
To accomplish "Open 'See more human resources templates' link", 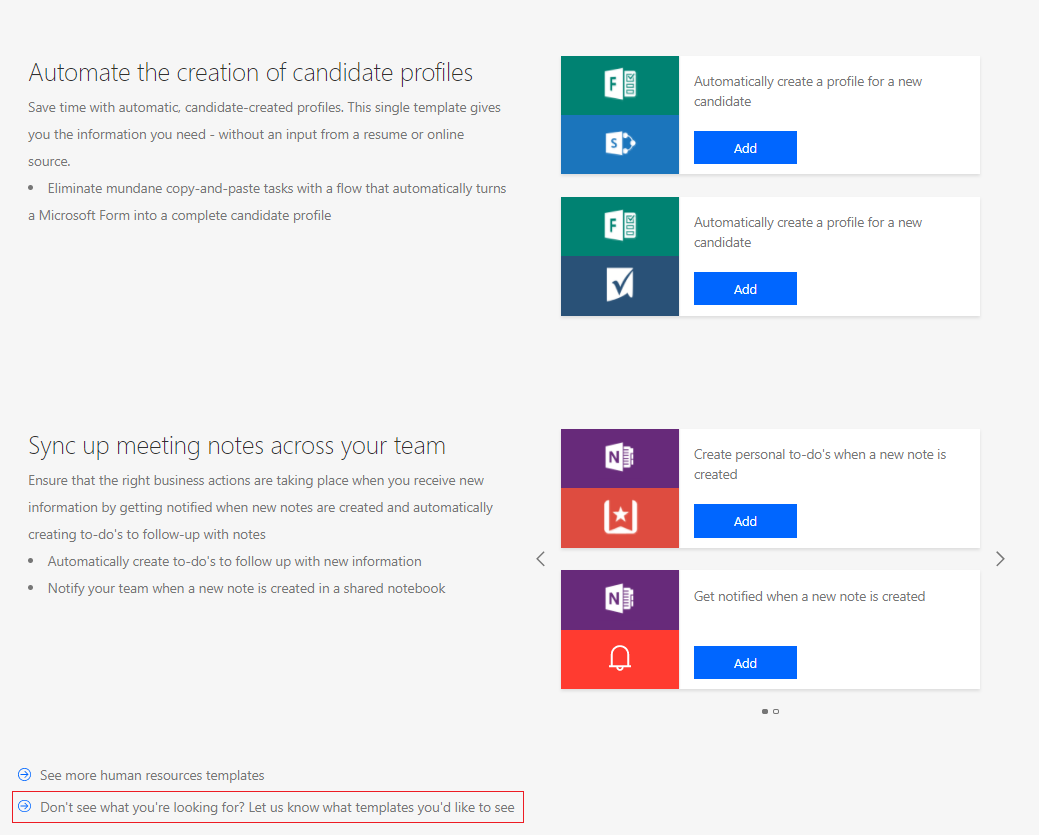I will click(x=152, y=775).
